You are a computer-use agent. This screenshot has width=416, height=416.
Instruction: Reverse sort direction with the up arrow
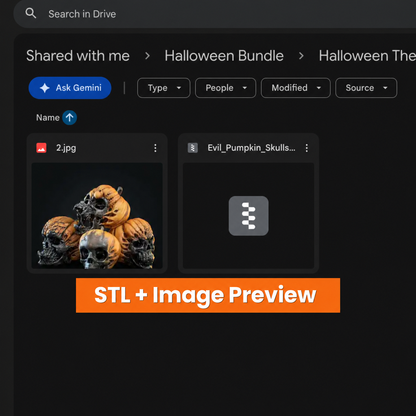(x=69, y=118)
